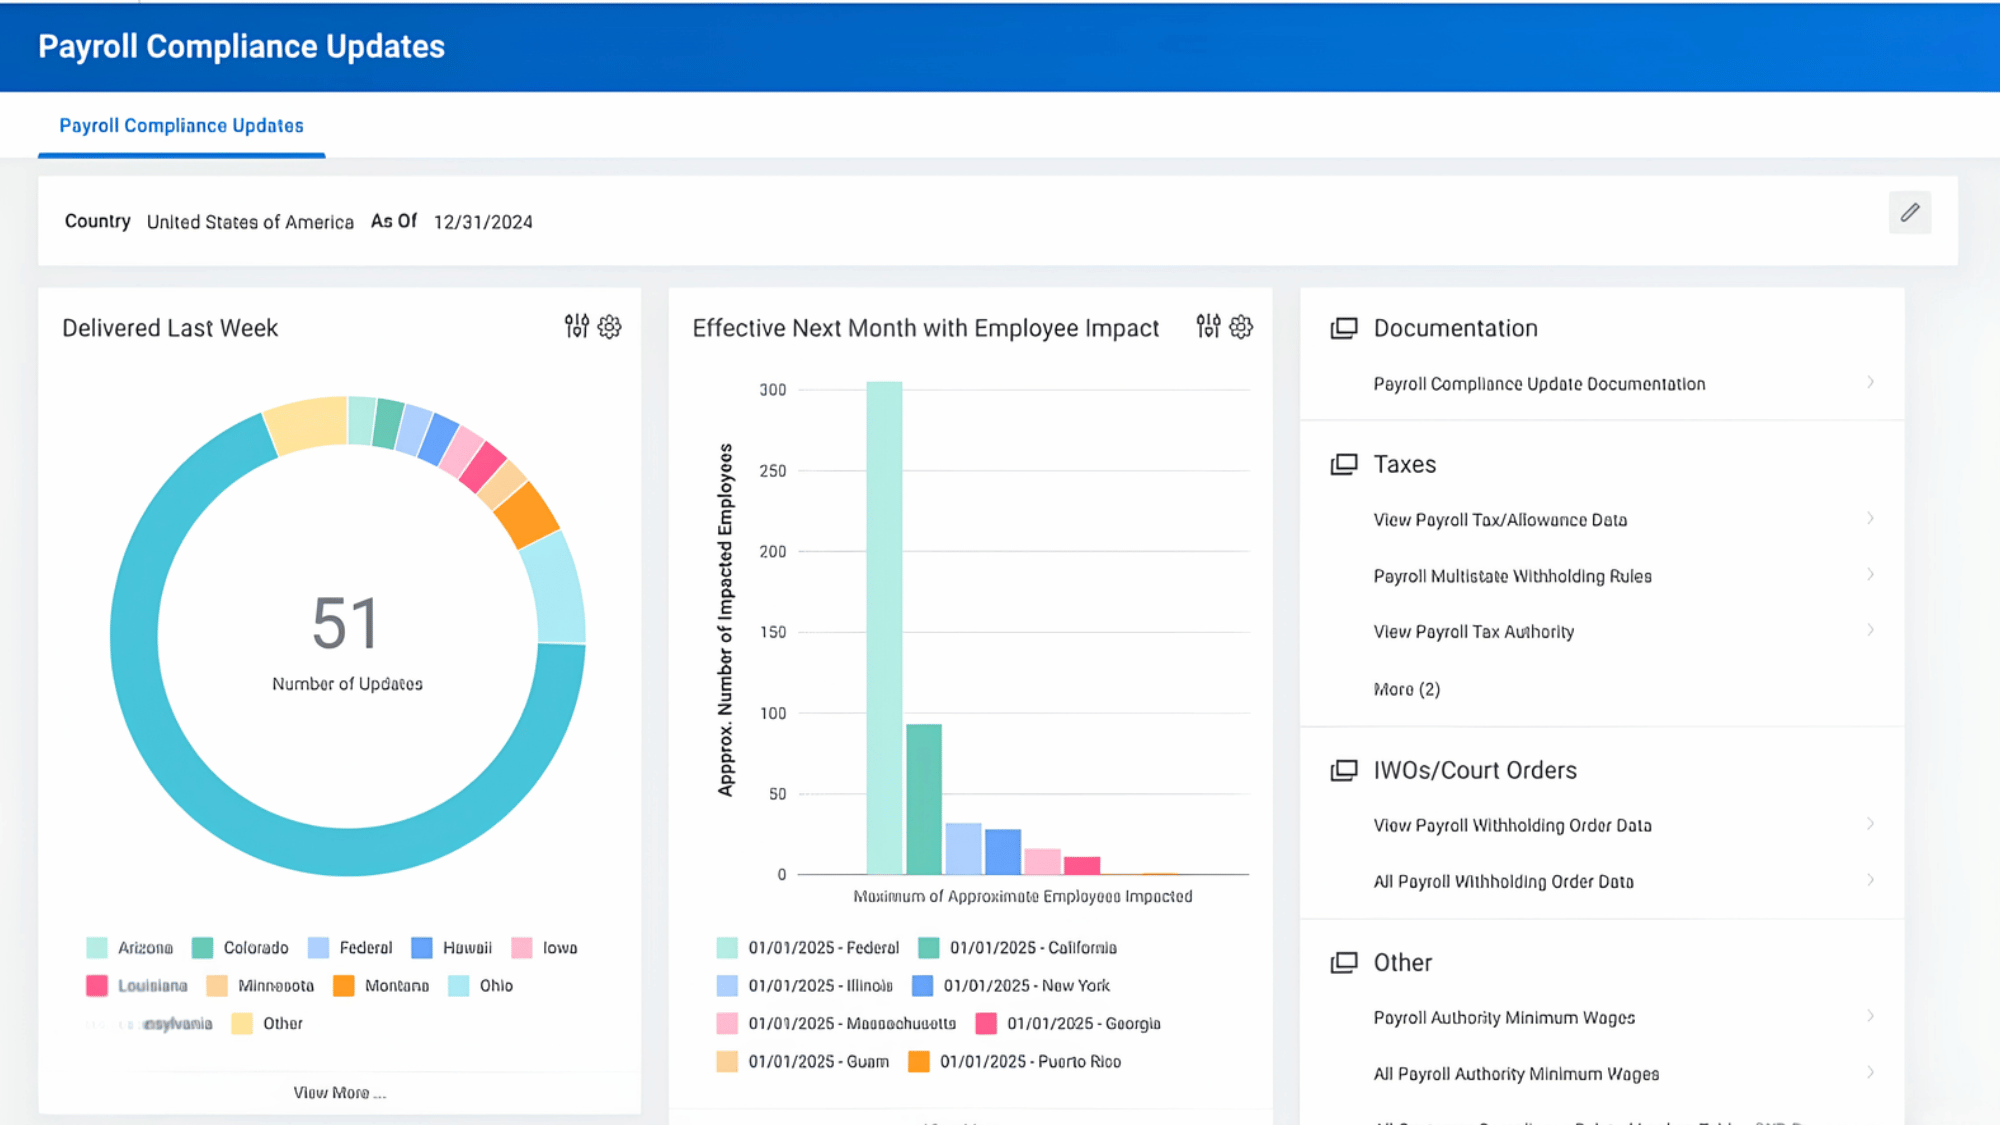The image size is (2000, 1125).
Task: Click chevron next to Payroll Compliance Update Documentation
Action: (1870, 382)
